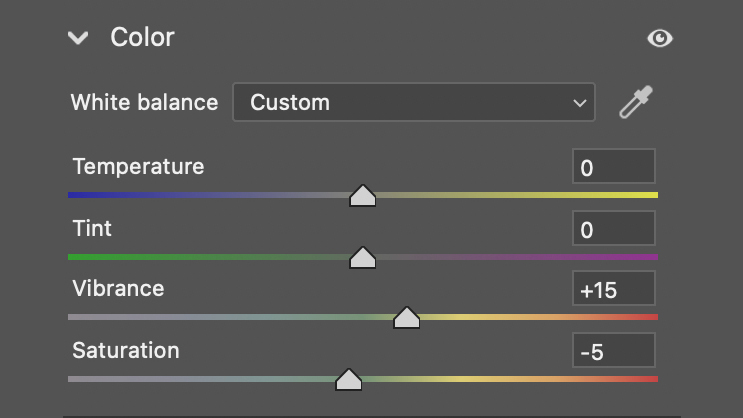
Task: Click the Color panel header title
Action: 142,37
